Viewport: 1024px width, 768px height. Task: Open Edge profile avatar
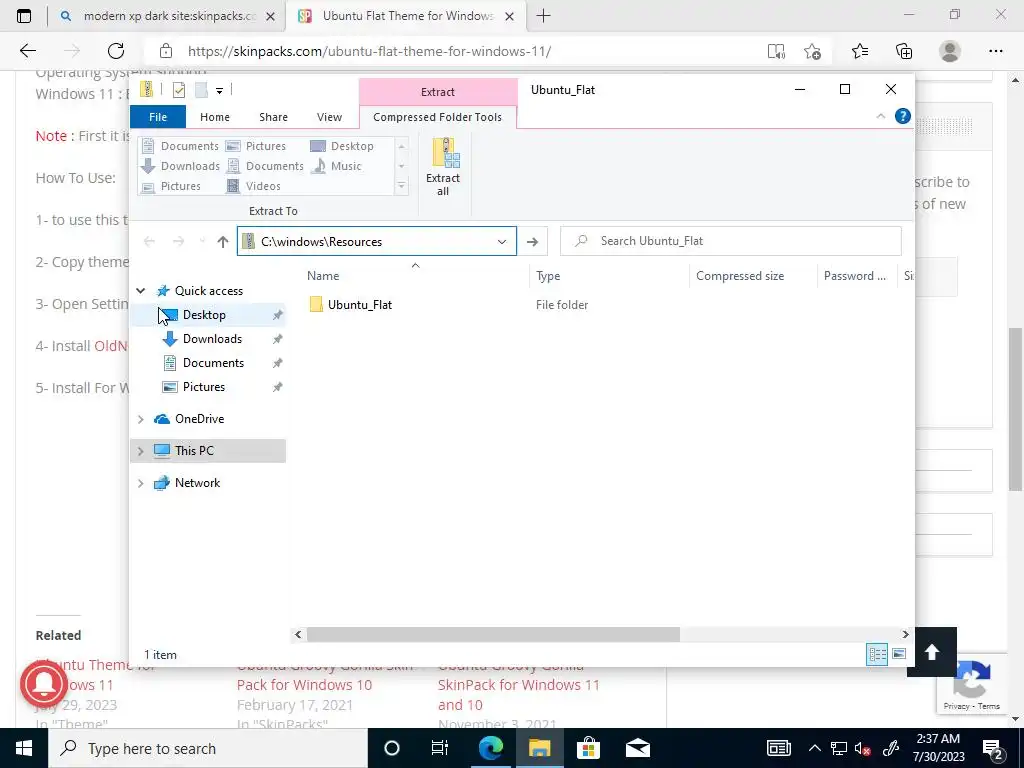(x=950, y=51)
